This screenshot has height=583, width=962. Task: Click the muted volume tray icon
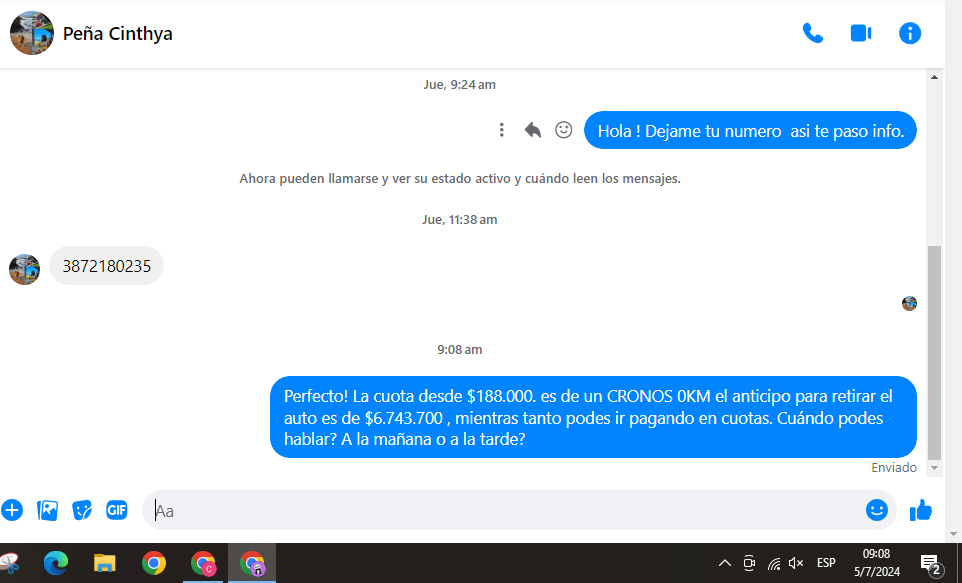pyautogui.click(x=796, y=563)
